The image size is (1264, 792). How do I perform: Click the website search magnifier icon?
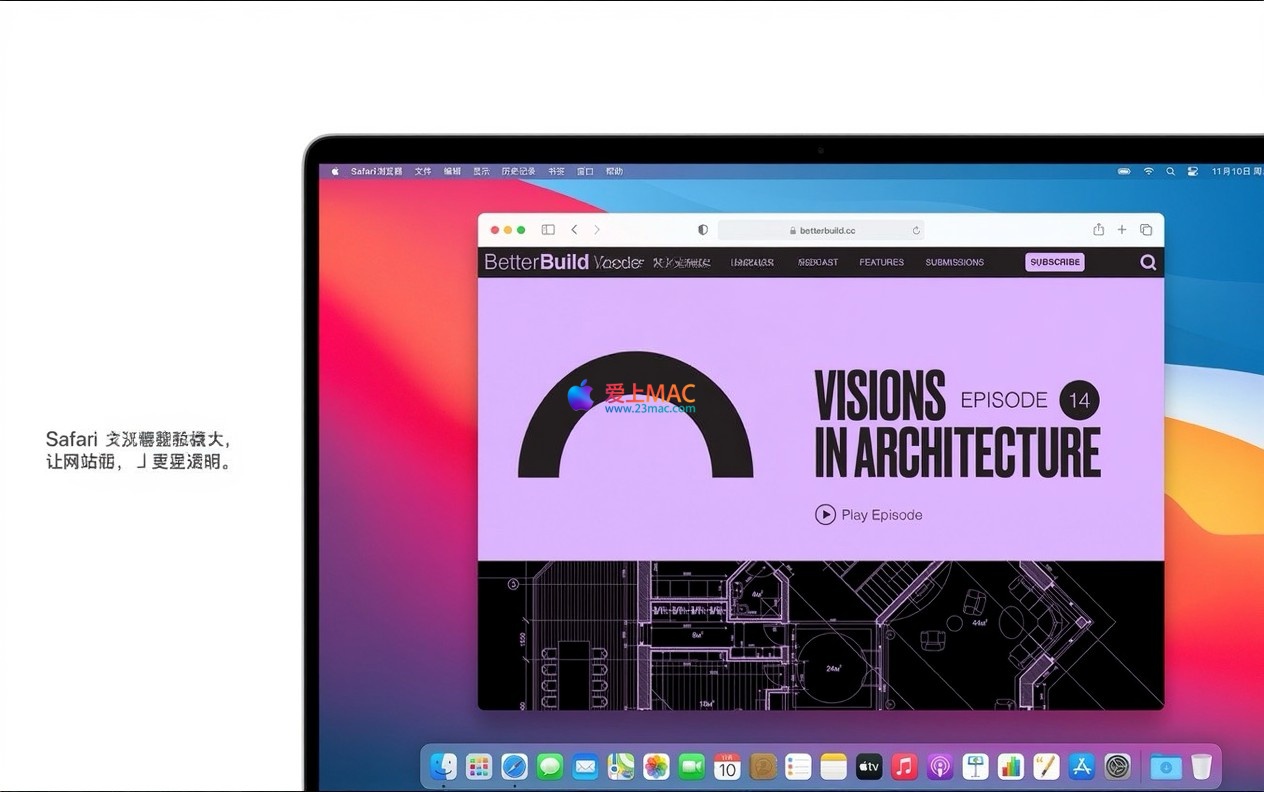click(x=1148, y=262)
